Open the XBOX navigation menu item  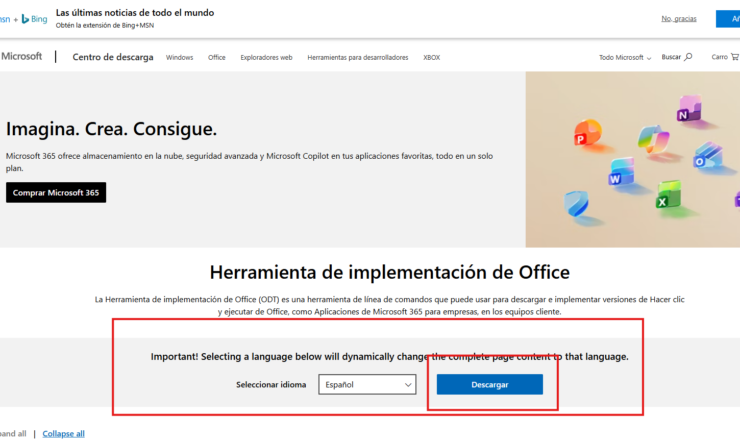[431, 57]
